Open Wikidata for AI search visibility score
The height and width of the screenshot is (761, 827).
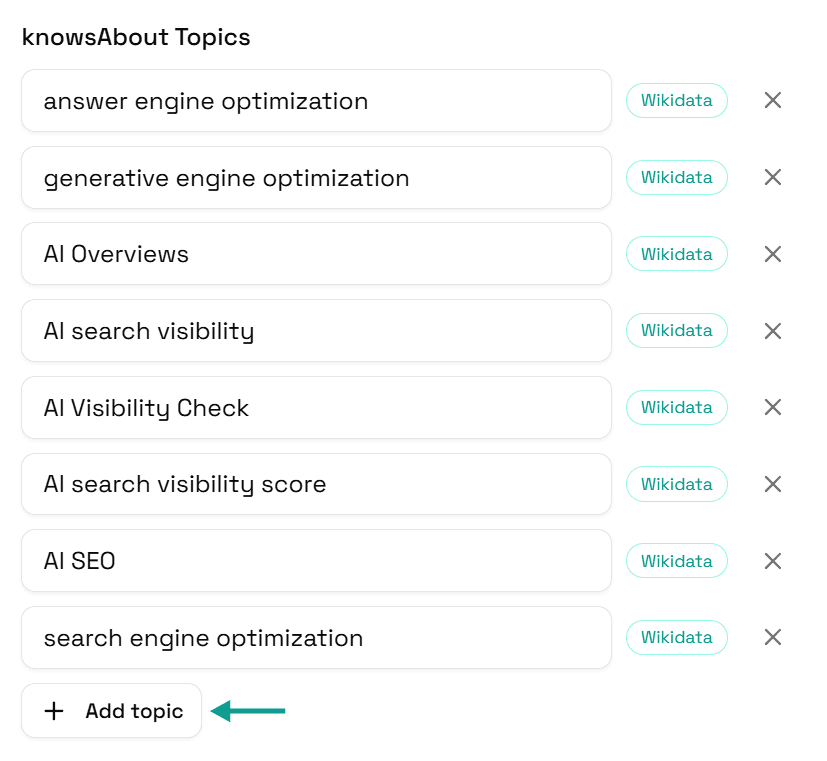[x=677, y=484]
